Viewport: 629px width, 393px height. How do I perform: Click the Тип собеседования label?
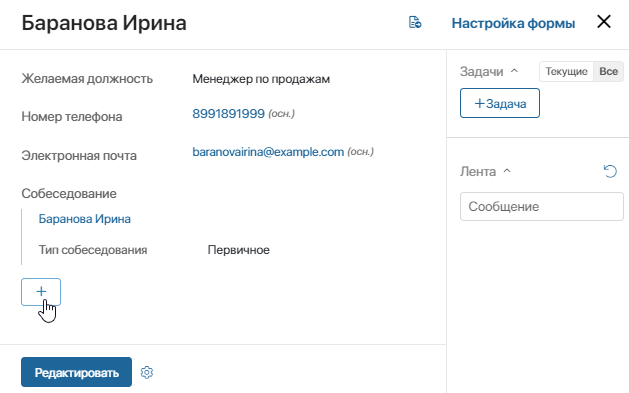pos(93,250)
